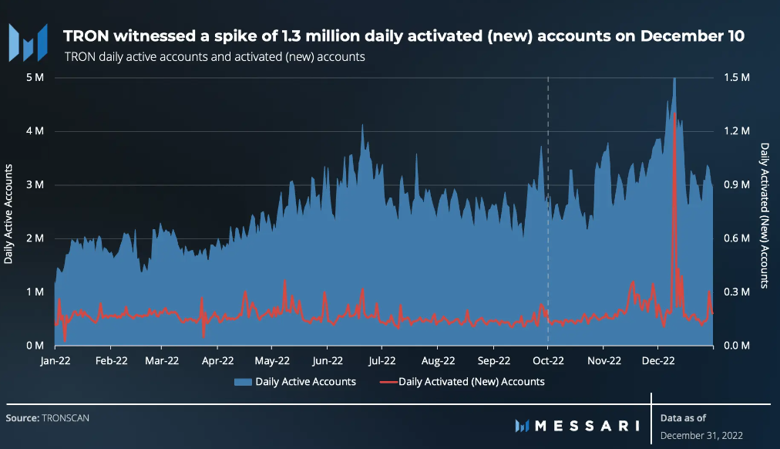Click the chart headline about 1.3 million spike

tap(403, 36)
